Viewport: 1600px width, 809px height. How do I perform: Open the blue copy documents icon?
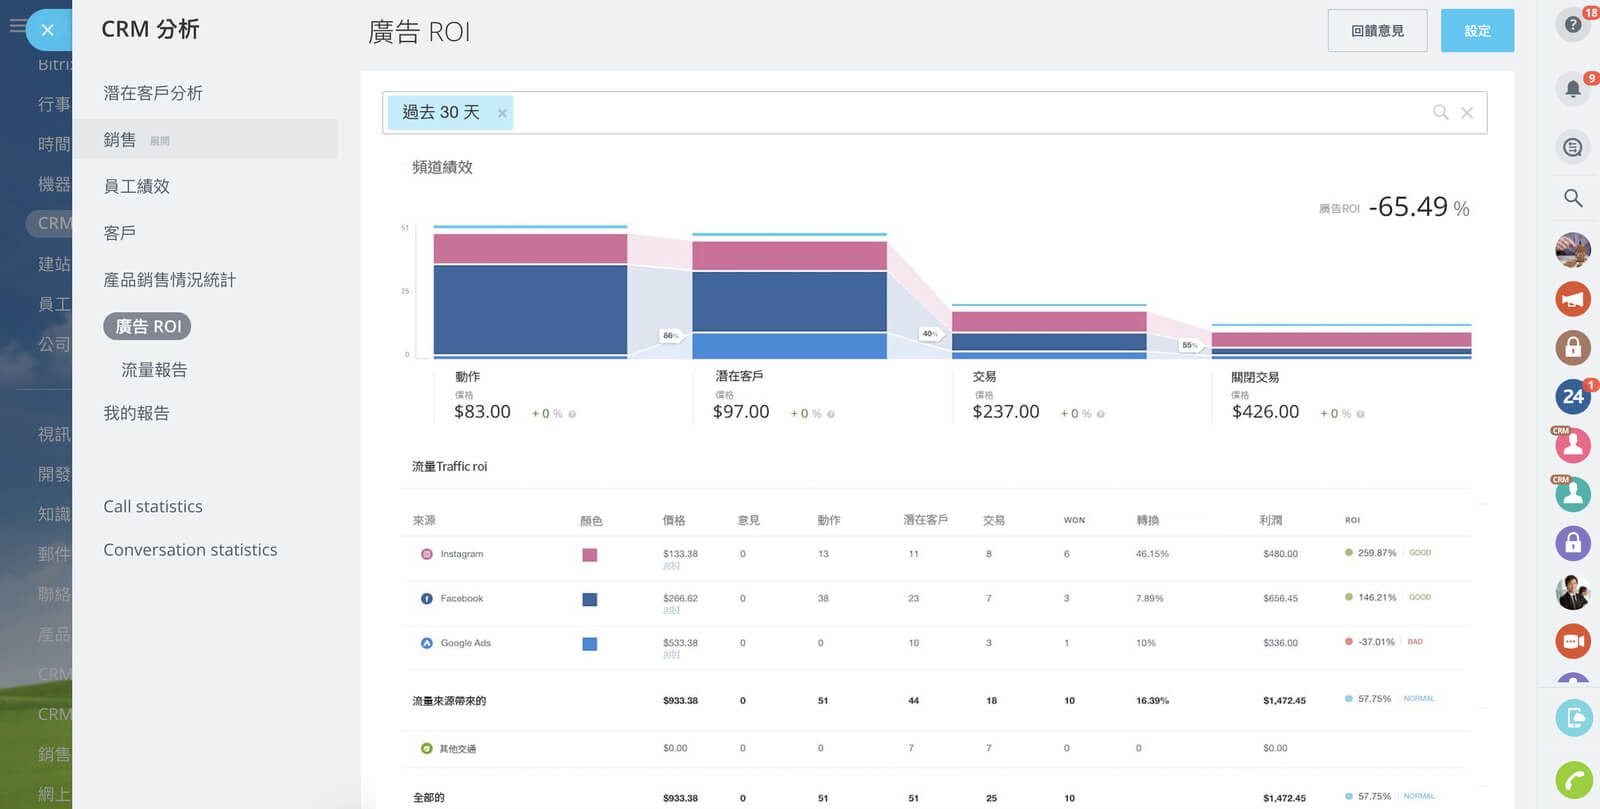point(1574,718)
